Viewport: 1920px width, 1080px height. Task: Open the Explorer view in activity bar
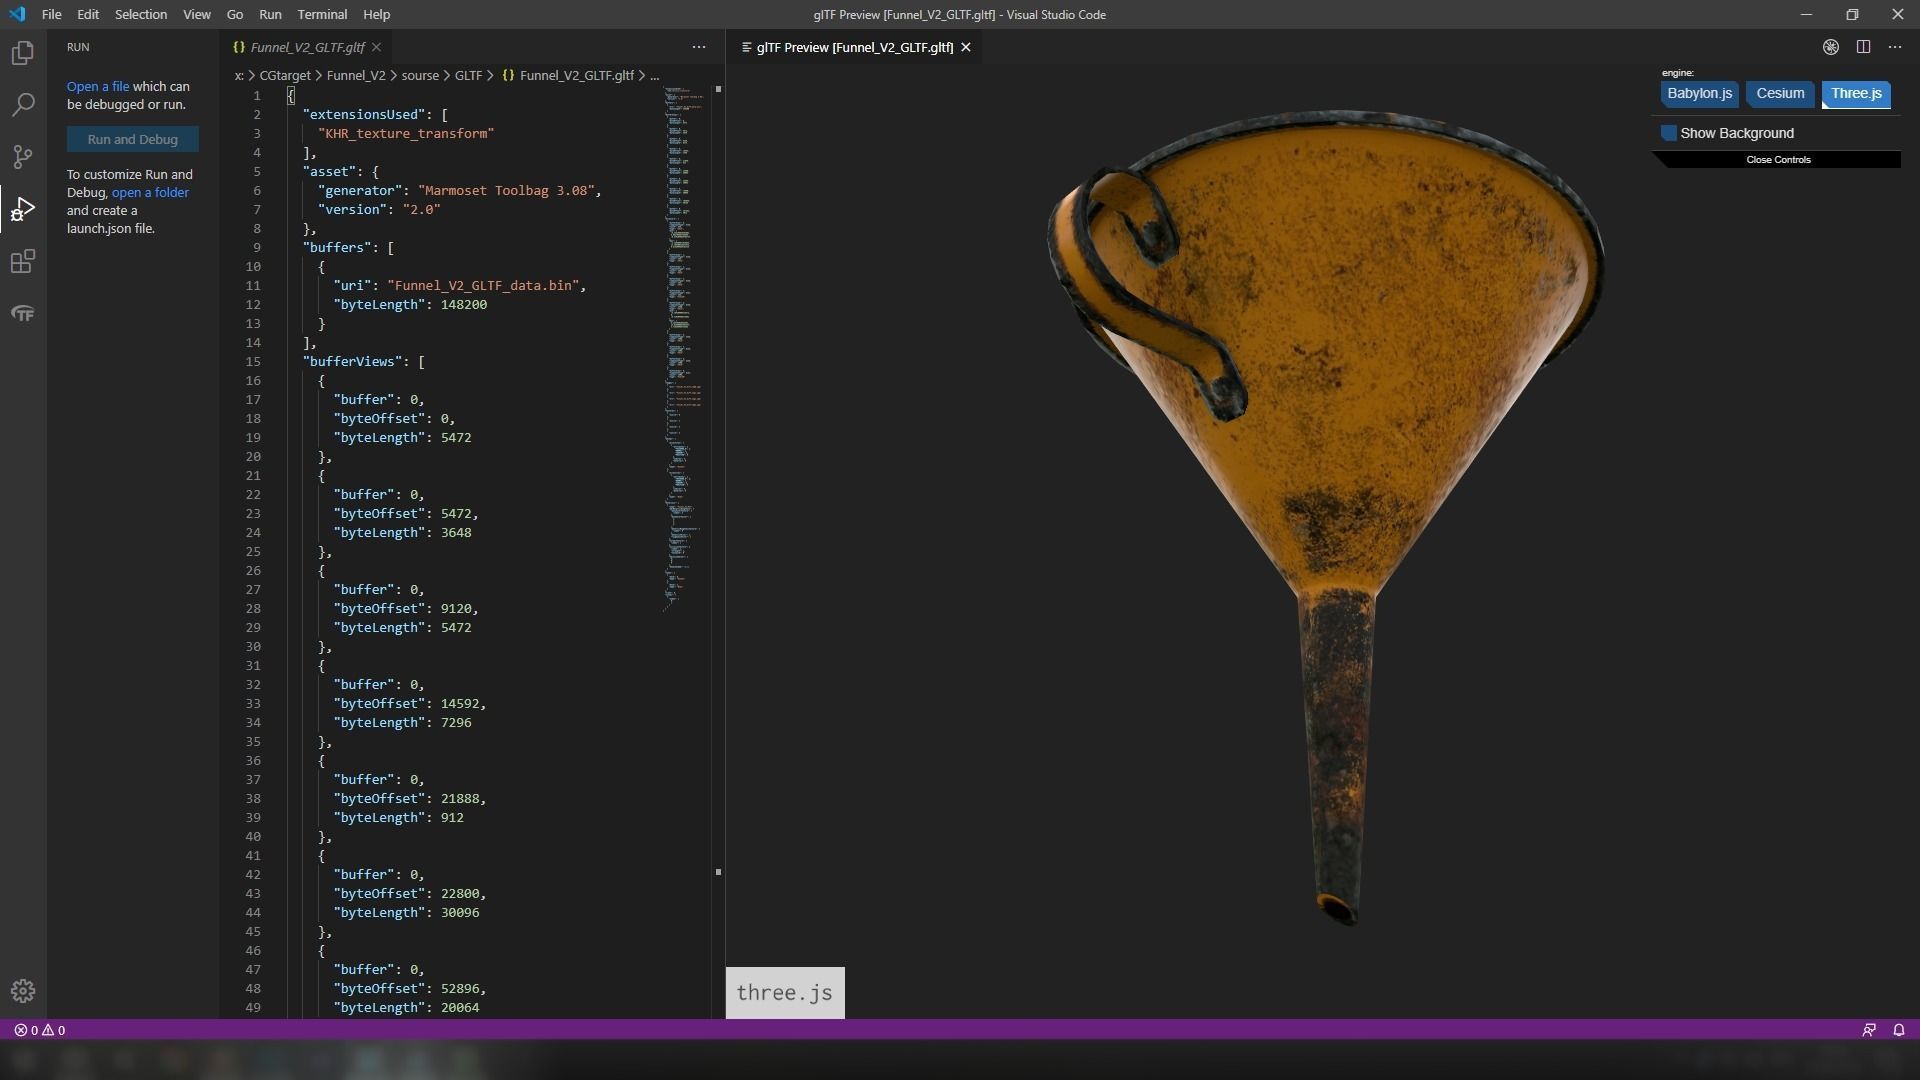coord(22,53)
